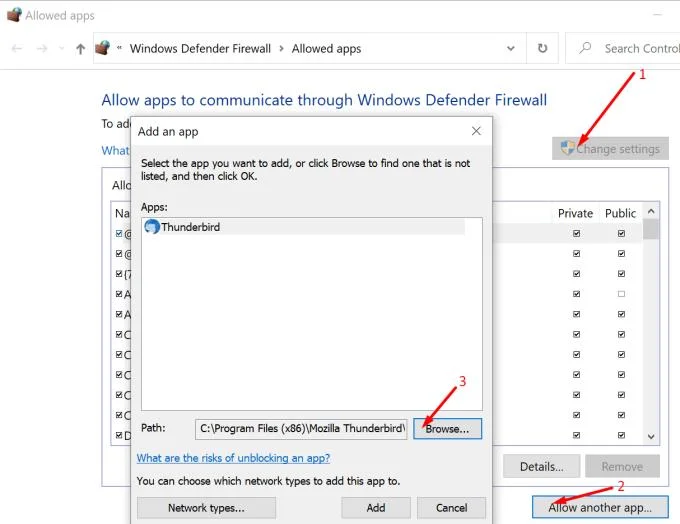Cancel the Add an app dialog
680x524 pixels.
tap(451, 508)
